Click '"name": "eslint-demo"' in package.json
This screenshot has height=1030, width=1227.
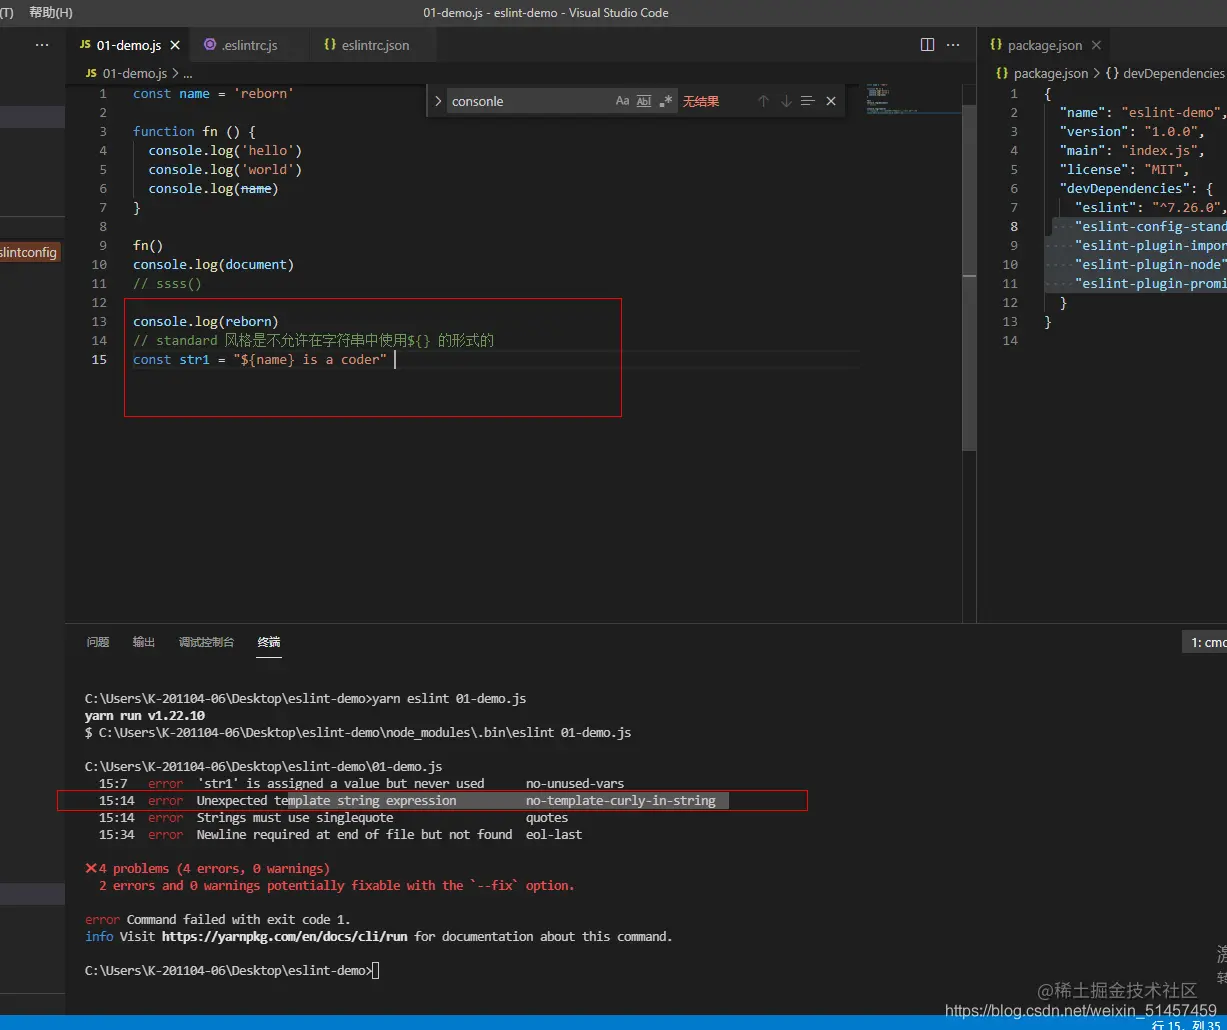click(1142, 113)
